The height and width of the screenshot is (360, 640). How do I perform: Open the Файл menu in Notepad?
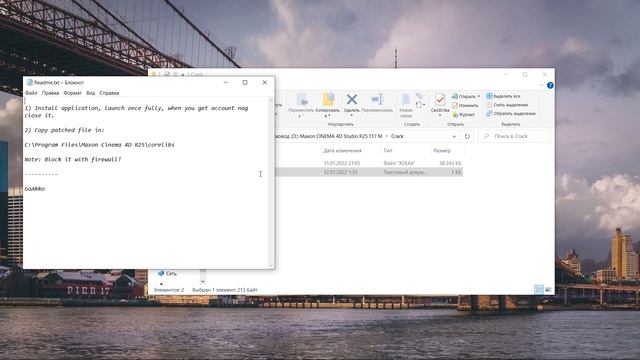pos(31,93)
